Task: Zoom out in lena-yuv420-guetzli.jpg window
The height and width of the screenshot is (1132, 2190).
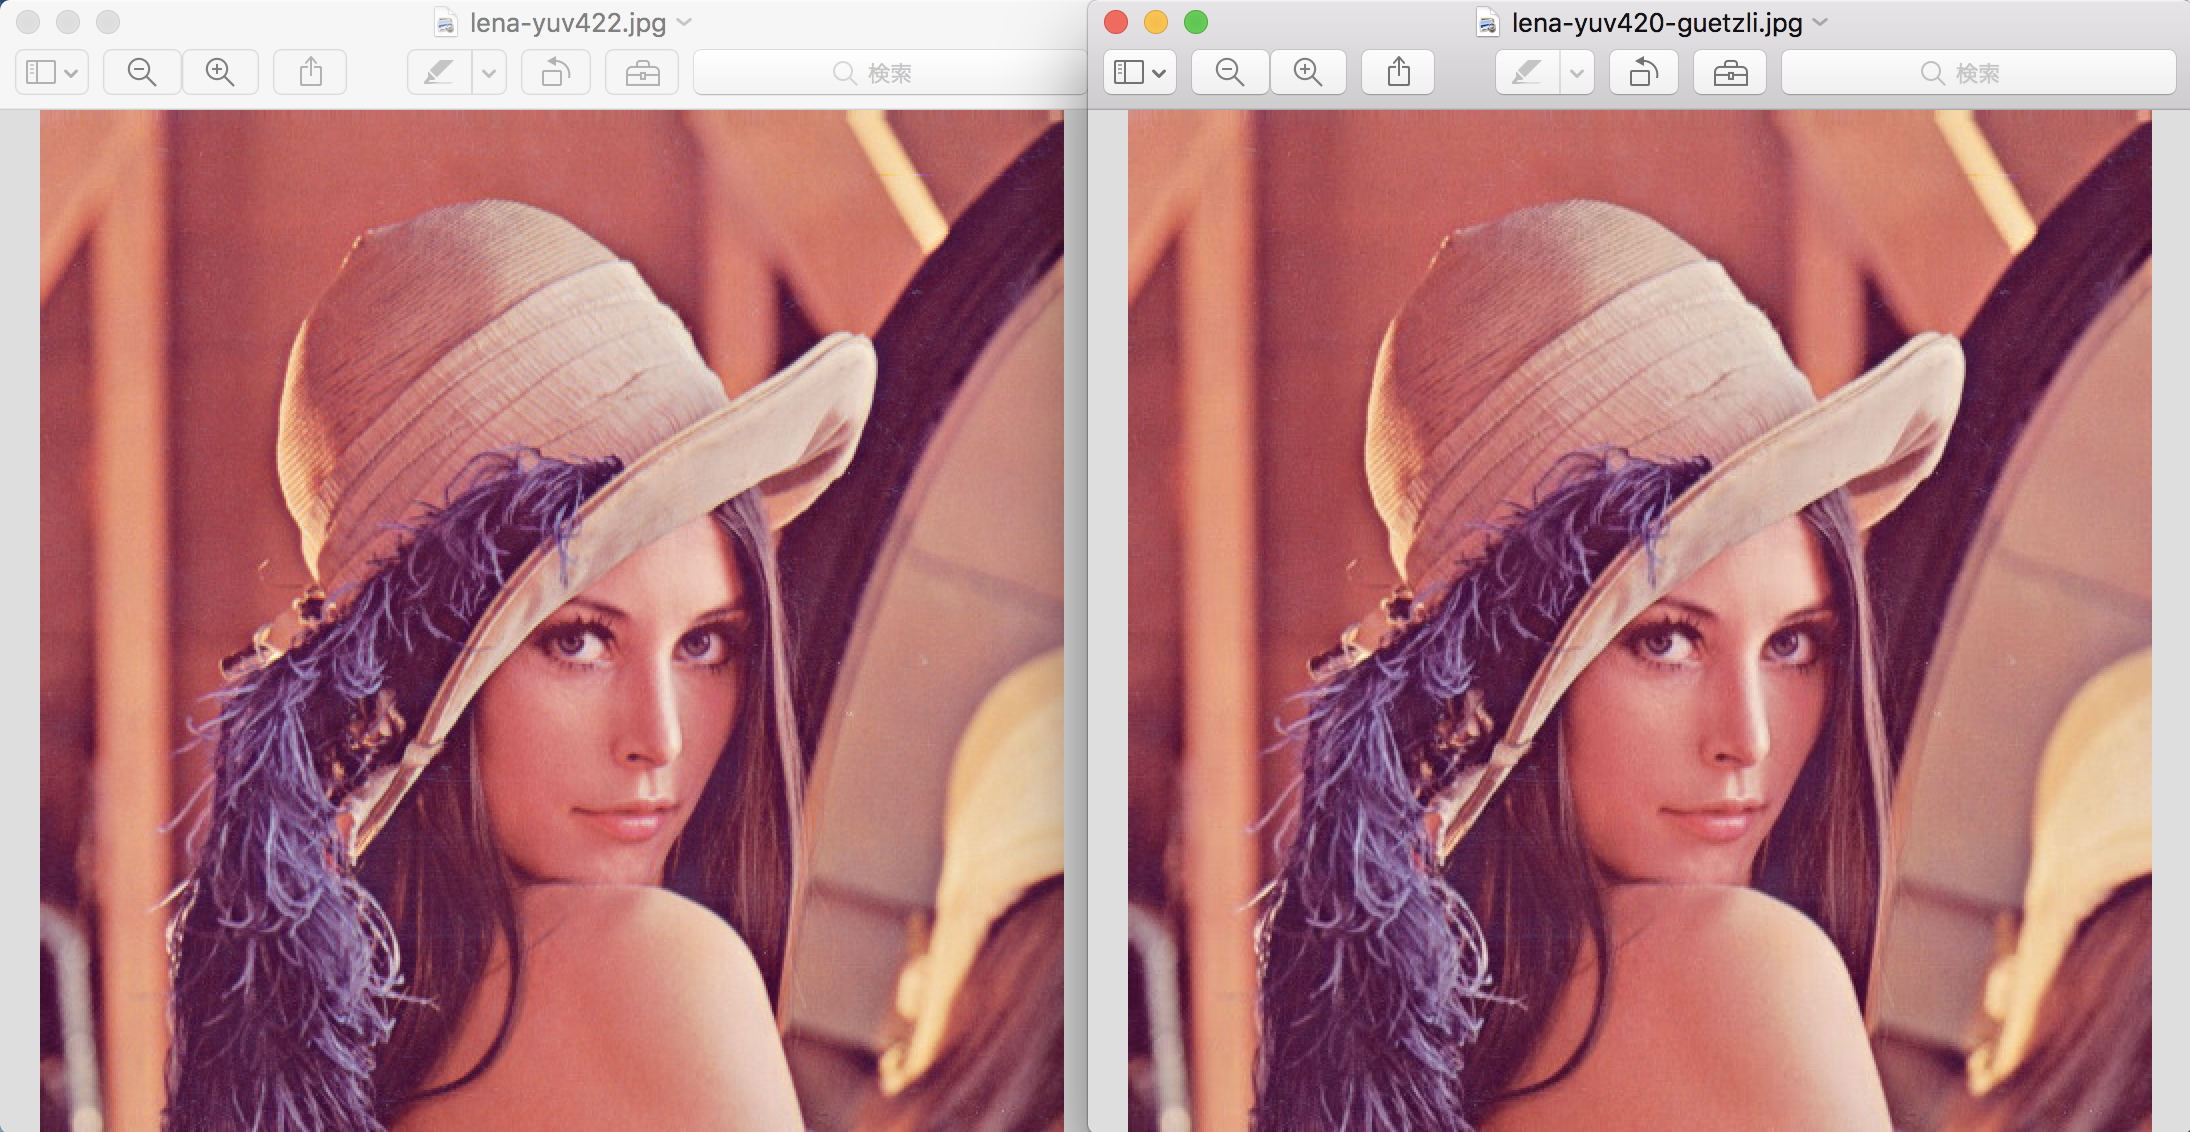Action: pyautogui.click(x=1230, y=72)
